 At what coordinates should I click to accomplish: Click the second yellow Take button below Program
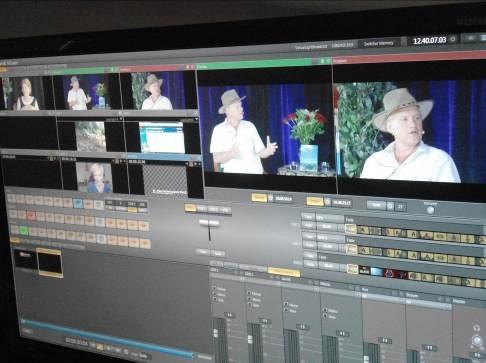pyautogui.click(x=315, y=201)
